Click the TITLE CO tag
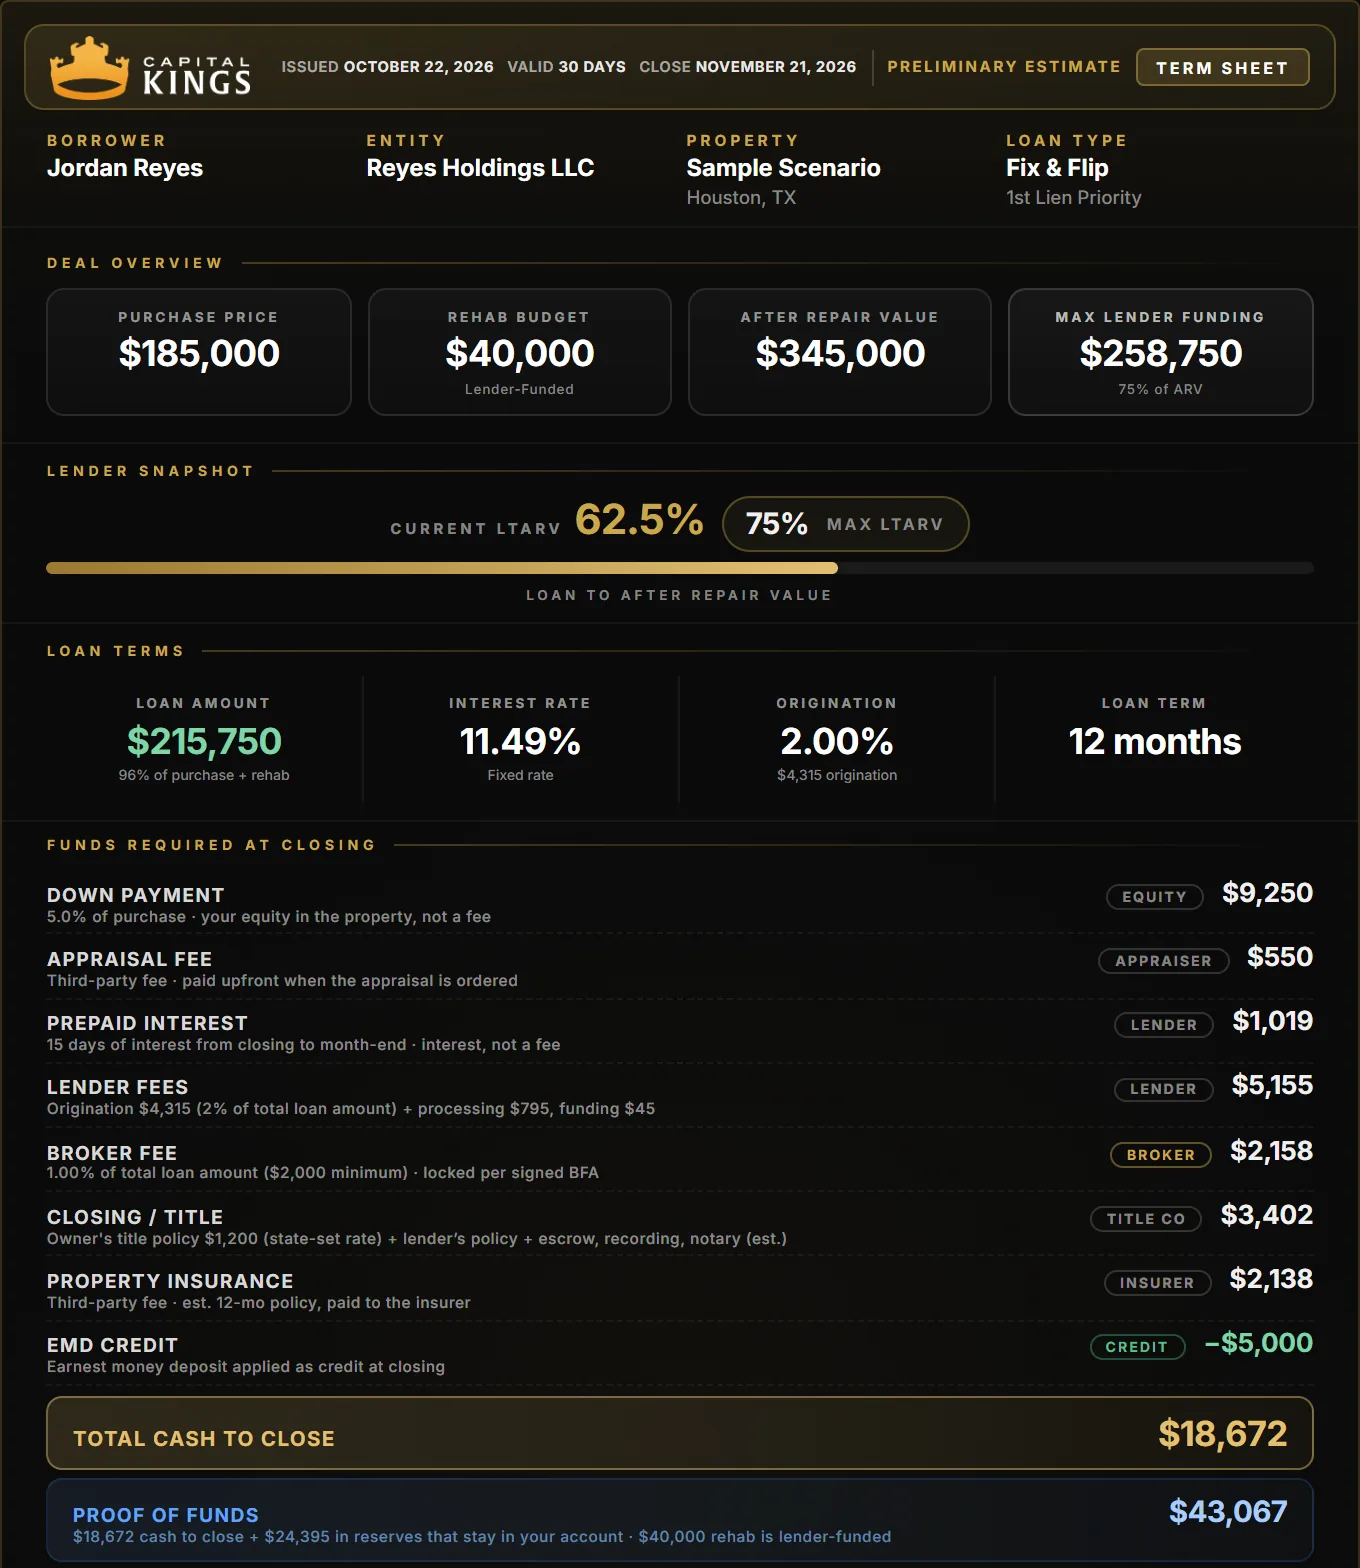This screenshot has height=1568, width=1360. (1146, 1219)
